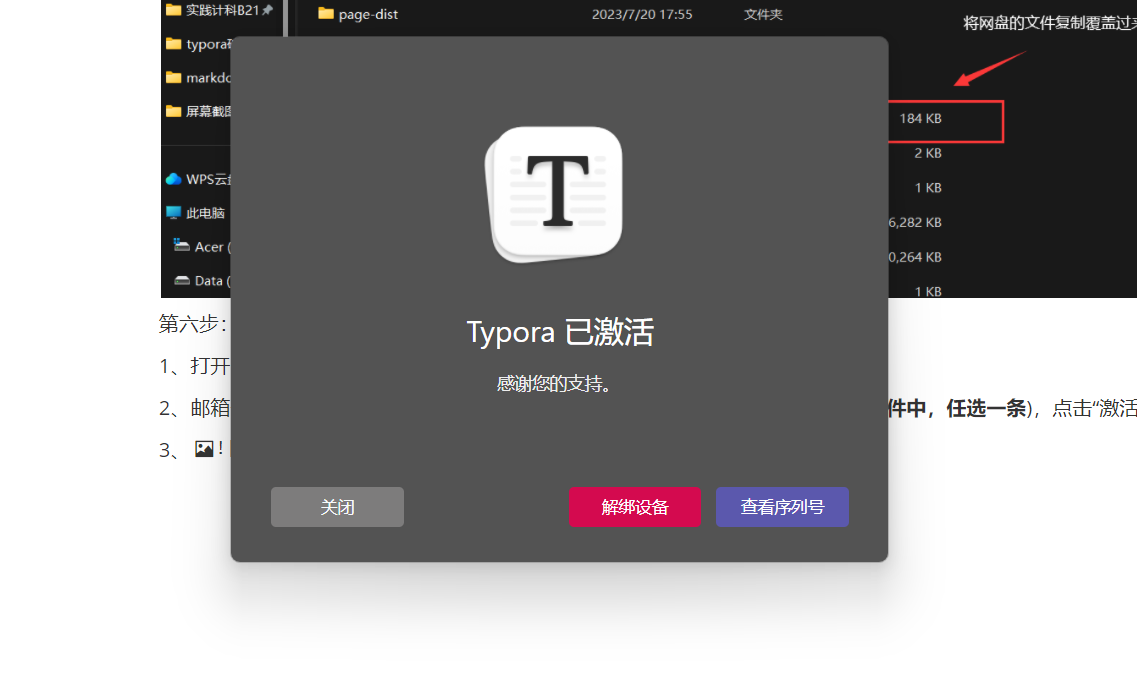The image size is (1137, 677).
Task: Click the 184 KB file size
Action: [x=920, y=118]
